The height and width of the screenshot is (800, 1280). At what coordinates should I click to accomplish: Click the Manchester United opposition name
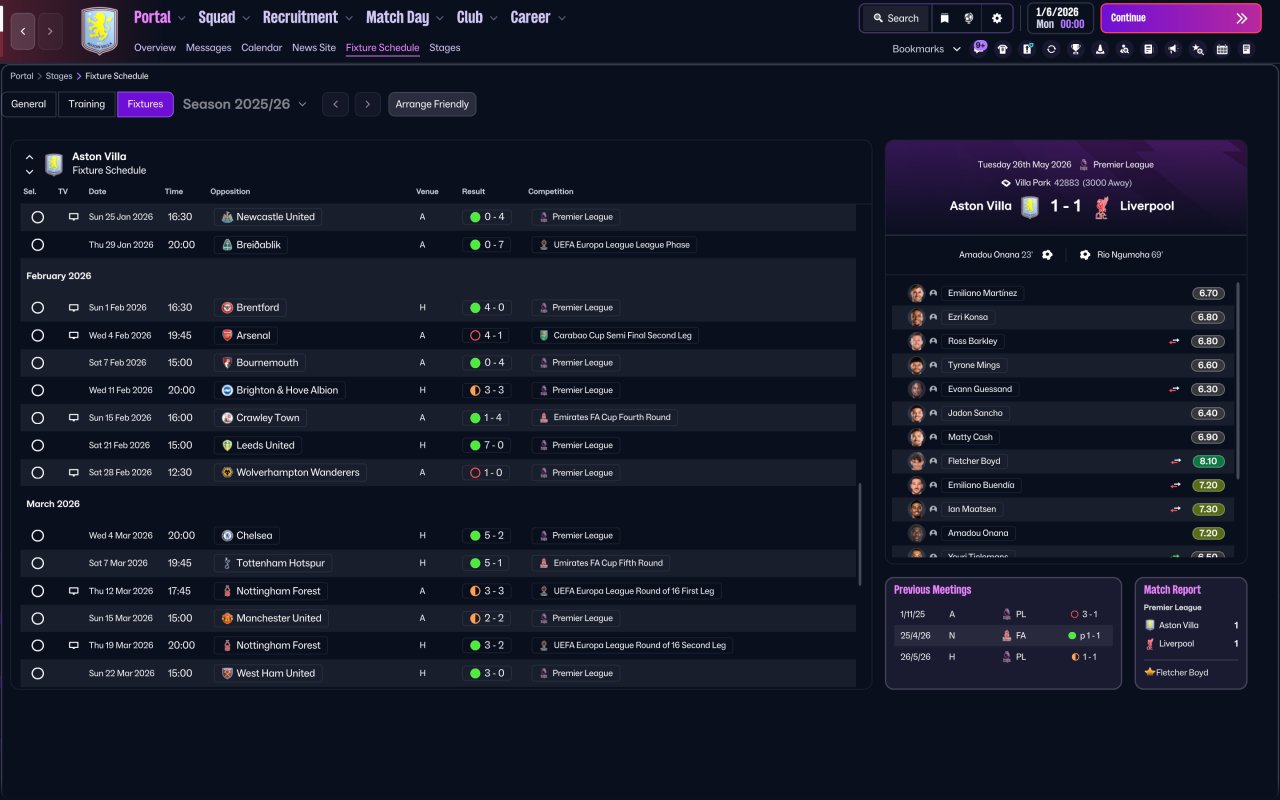pyautogui.click(x=279, y=619)
